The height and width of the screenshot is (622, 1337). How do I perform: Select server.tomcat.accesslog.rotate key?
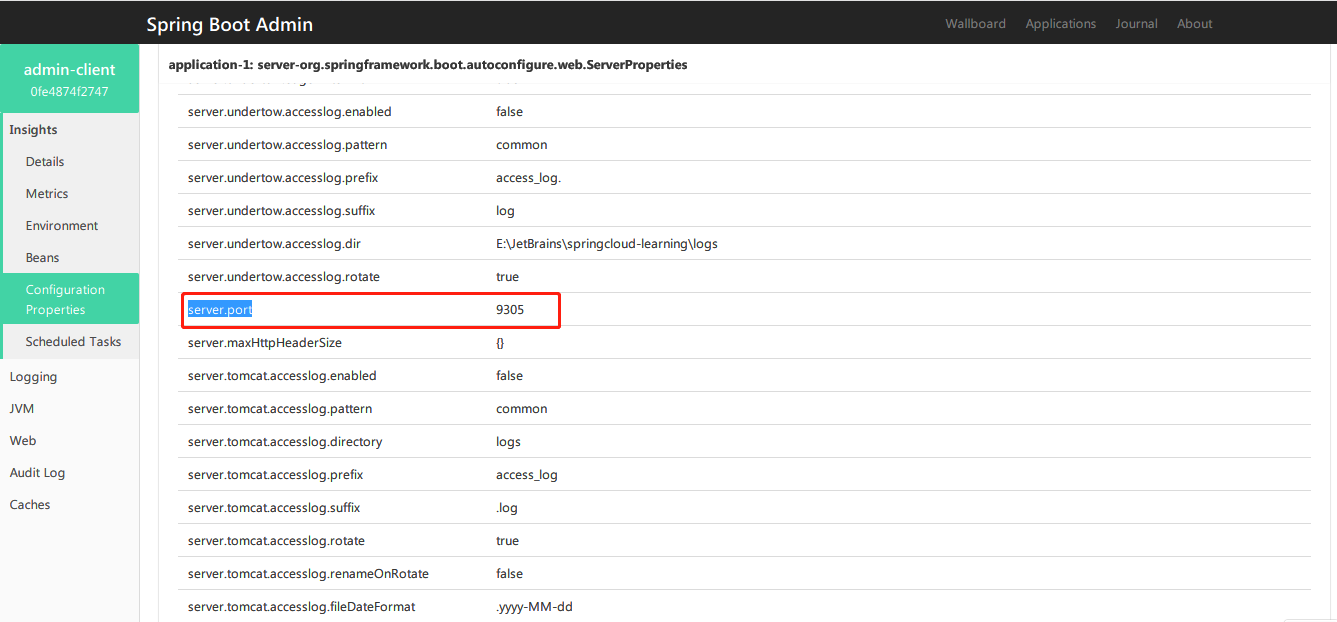(x=276, y=541)
